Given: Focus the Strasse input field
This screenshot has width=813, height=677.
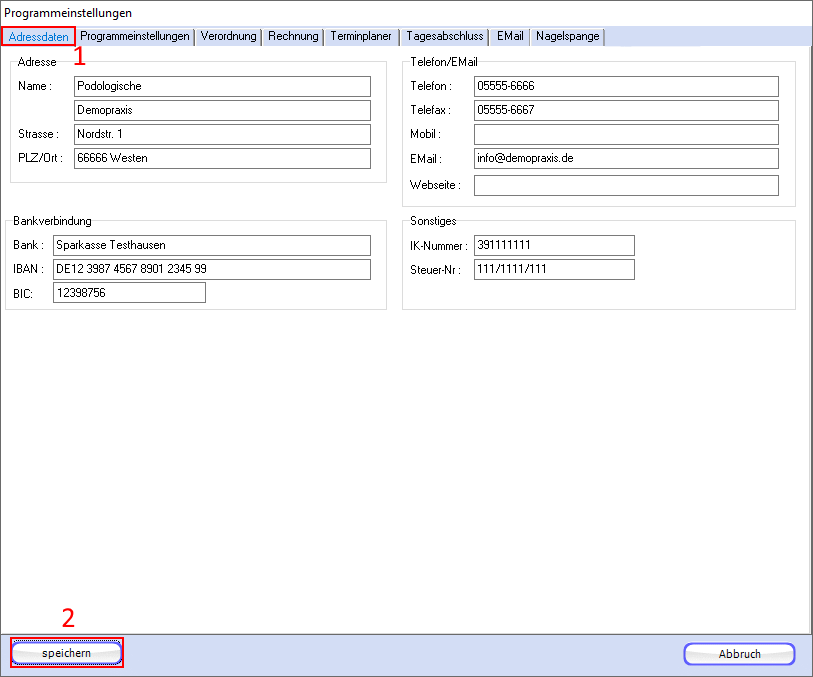Looking at the screenshot, I should [x=222, y=134].
